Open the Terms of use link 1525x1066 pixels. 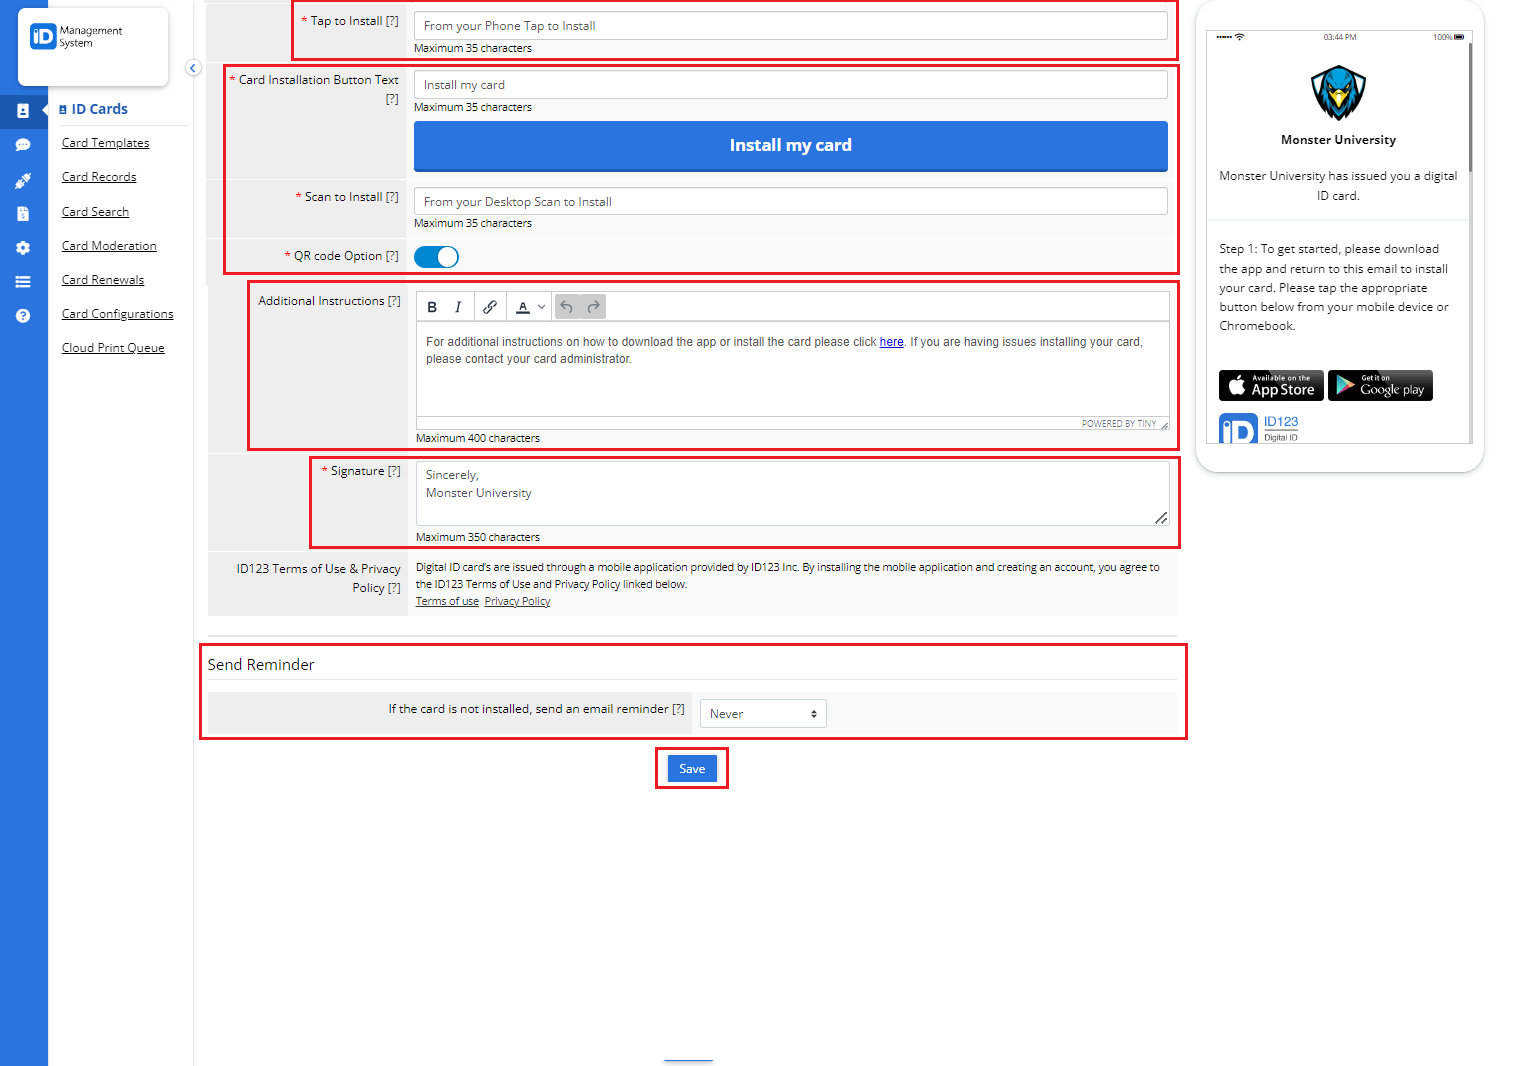447,601
